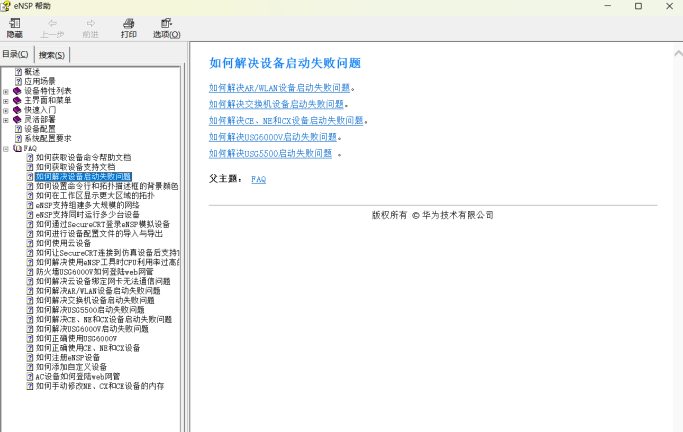Select the highlighted 如何解决设备启动失败问题 tree item

[x=83, y=177]
